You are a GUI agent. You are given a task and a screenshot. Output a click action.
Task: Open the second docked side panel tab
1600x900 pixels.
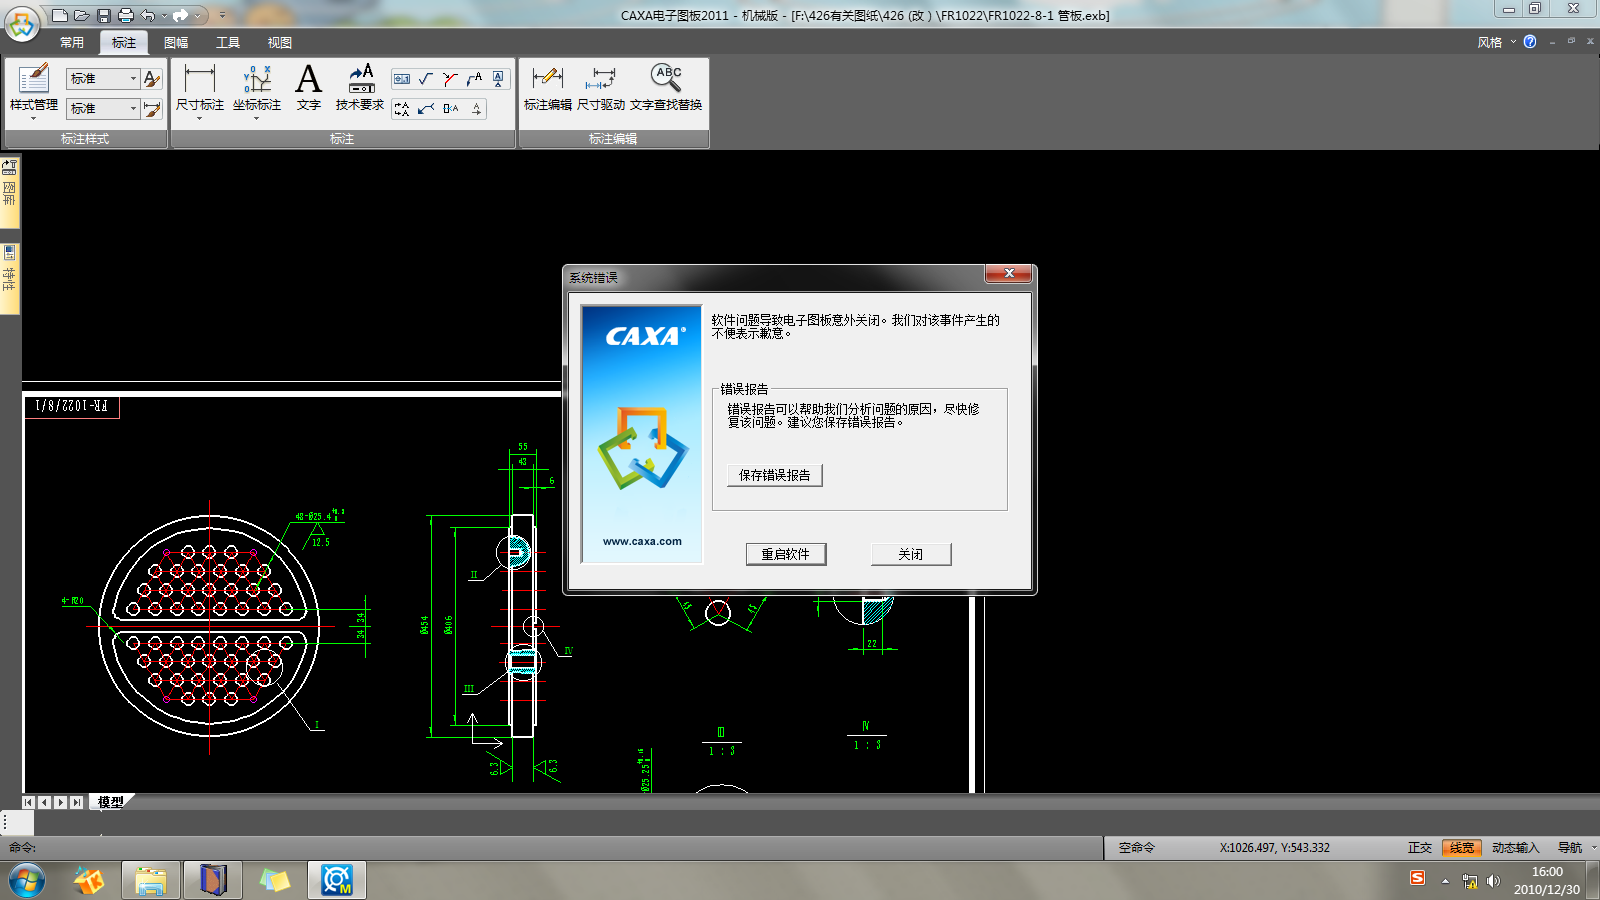[x=10, y=277]
